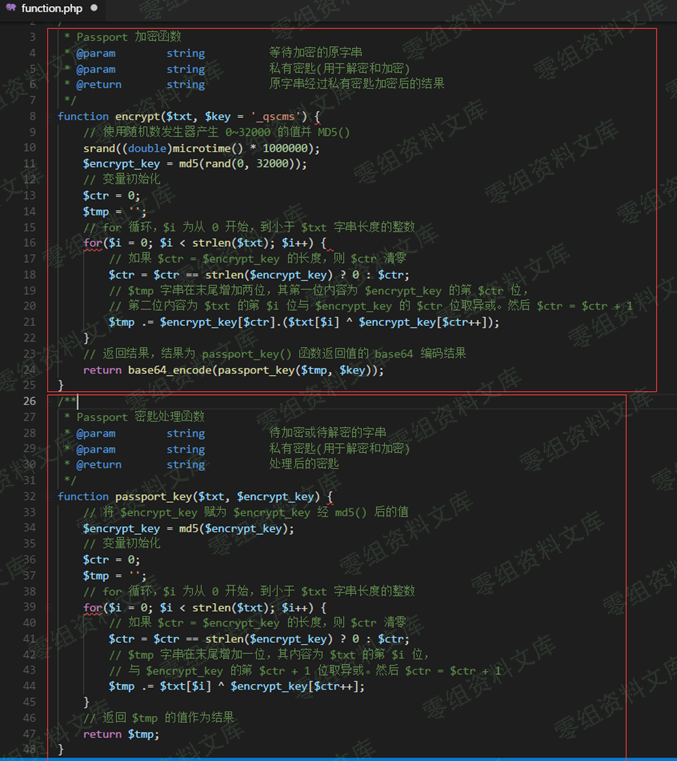Switch to the function.php tab
The height and width of the screenshot is (761, 677).
coord(51,8)
